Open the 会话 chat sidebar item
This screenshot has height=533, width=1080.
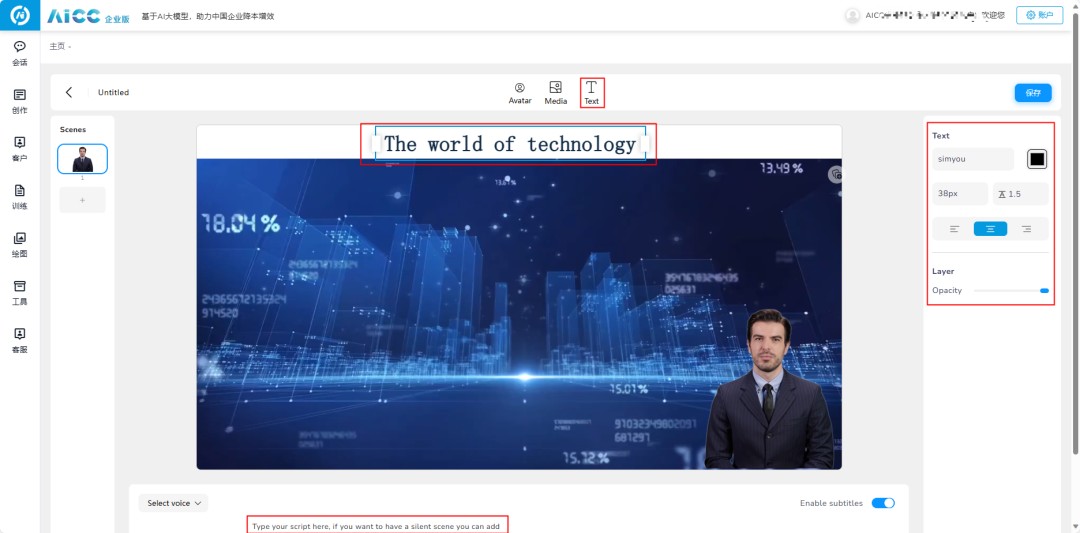tap(20, 54)
